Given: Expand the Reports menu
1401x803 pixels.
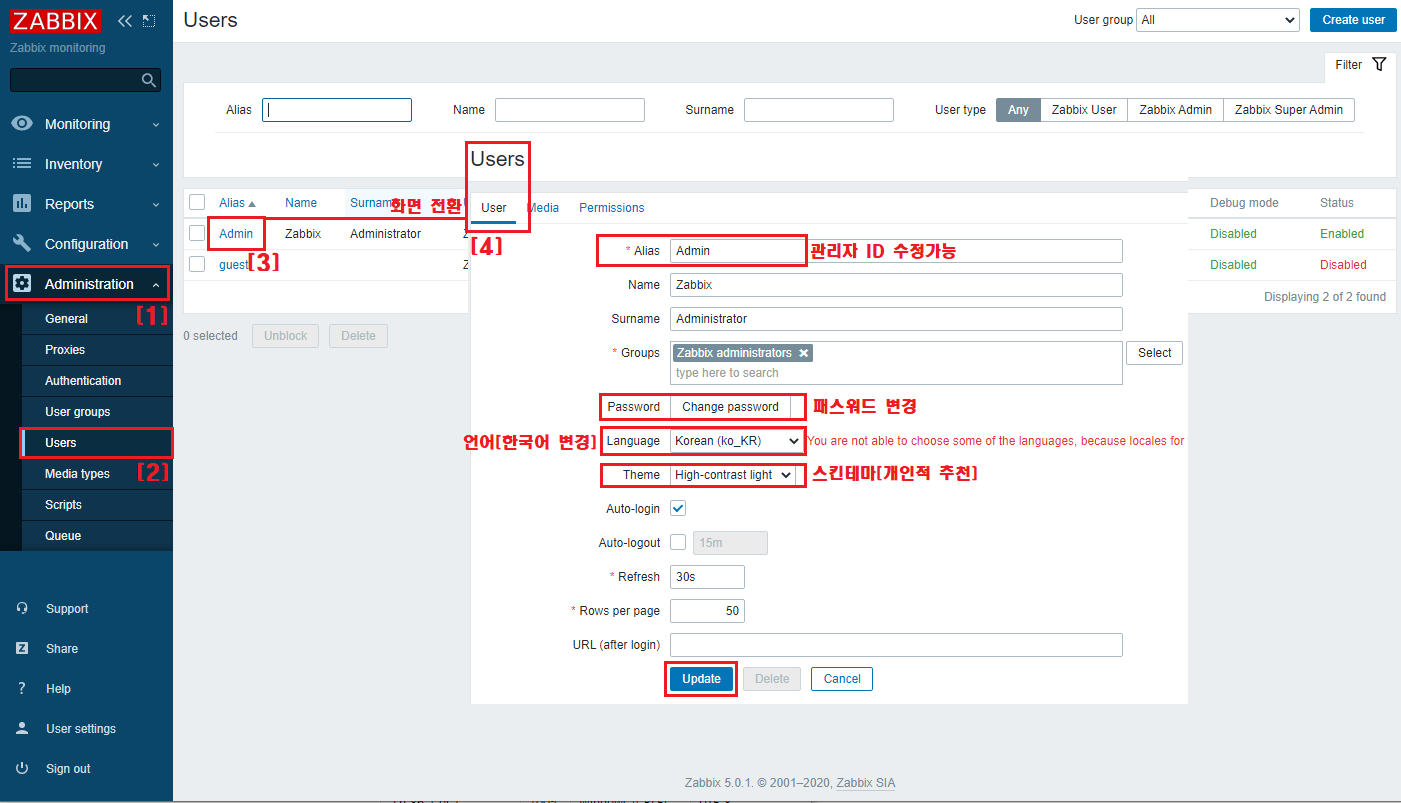Looking at the screenshot, I should 86,204.
